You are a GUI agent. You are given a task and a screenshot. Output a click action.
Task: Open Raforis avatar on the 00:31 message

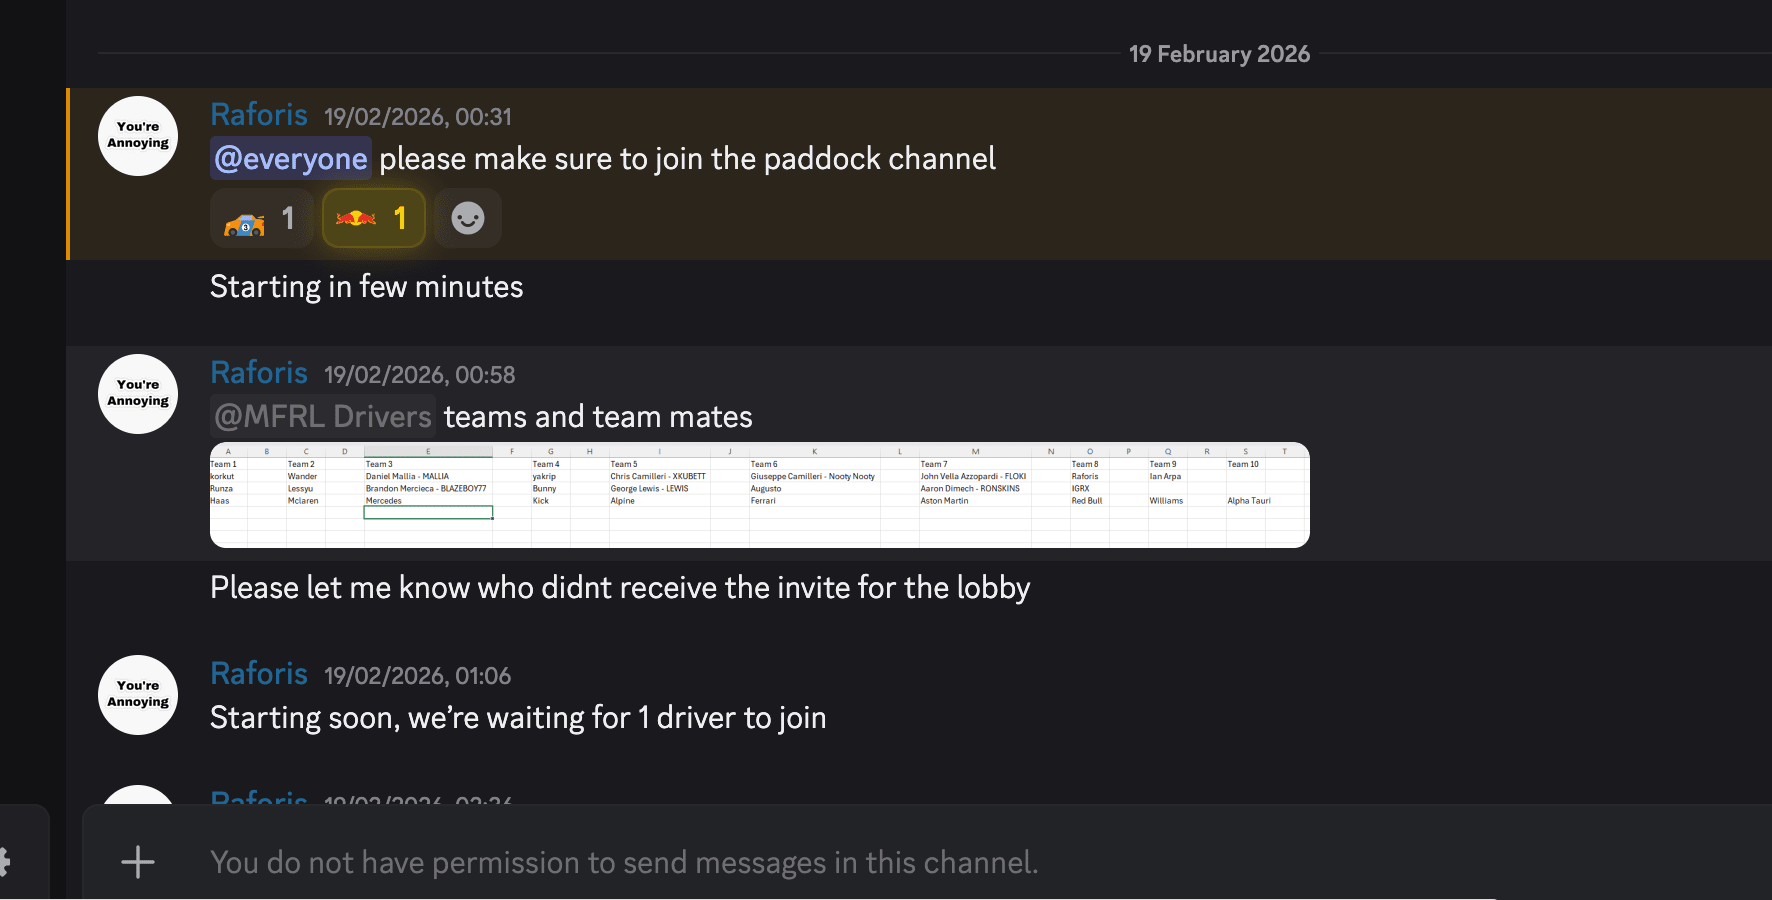[x=138, y=136]
